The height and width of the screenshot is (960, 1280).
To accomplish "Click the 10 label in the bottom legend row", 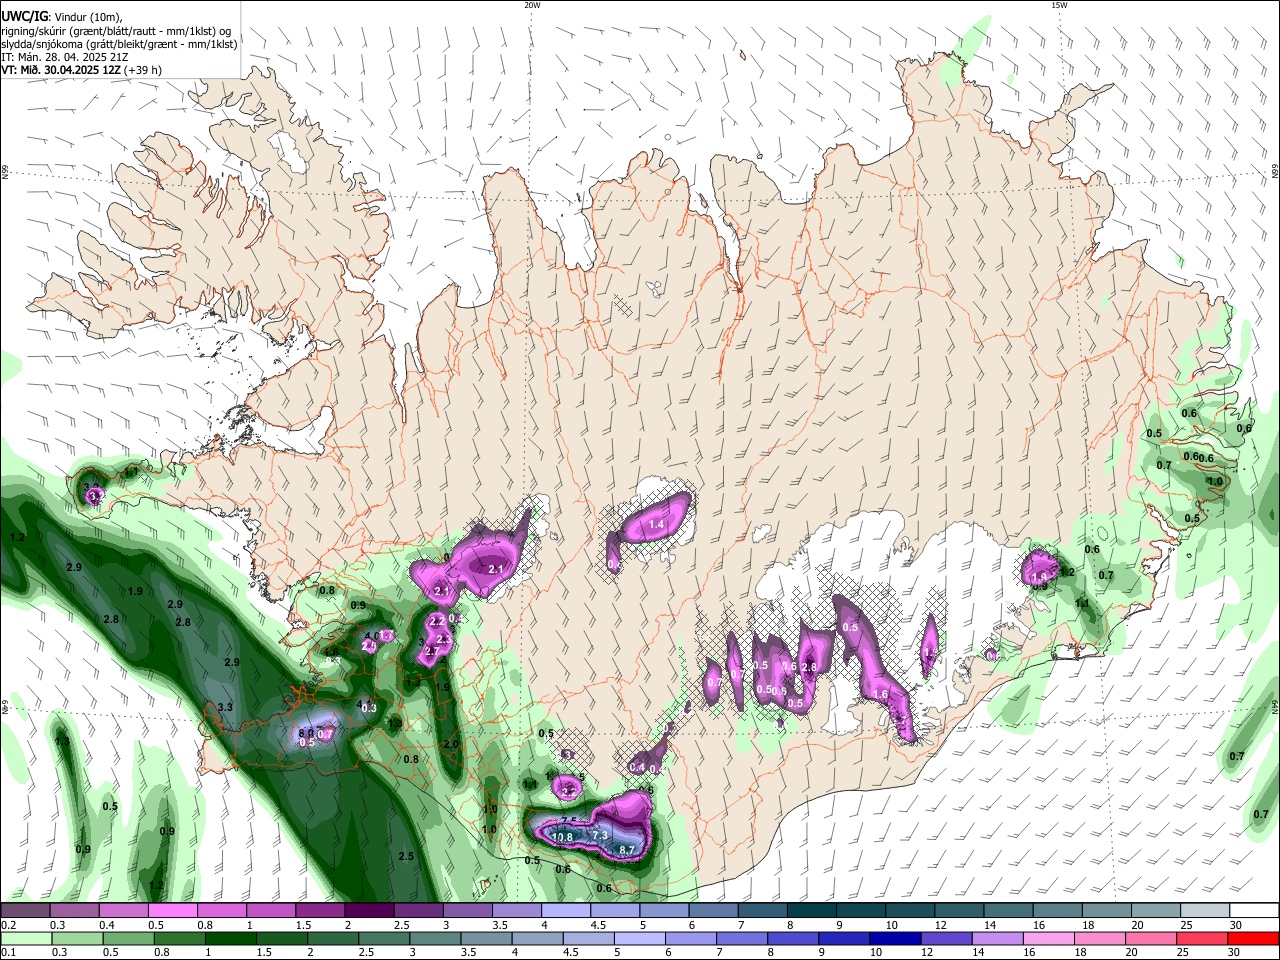I will tap(876, 952).
